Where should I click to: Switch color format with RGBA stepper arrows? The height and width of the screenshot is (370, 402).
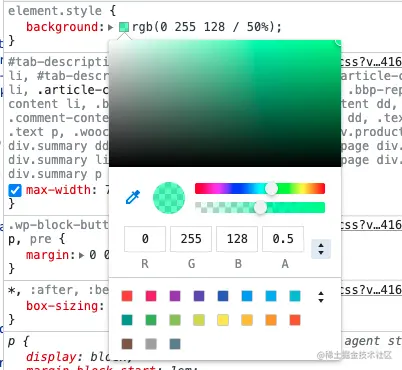click(321, 249)
